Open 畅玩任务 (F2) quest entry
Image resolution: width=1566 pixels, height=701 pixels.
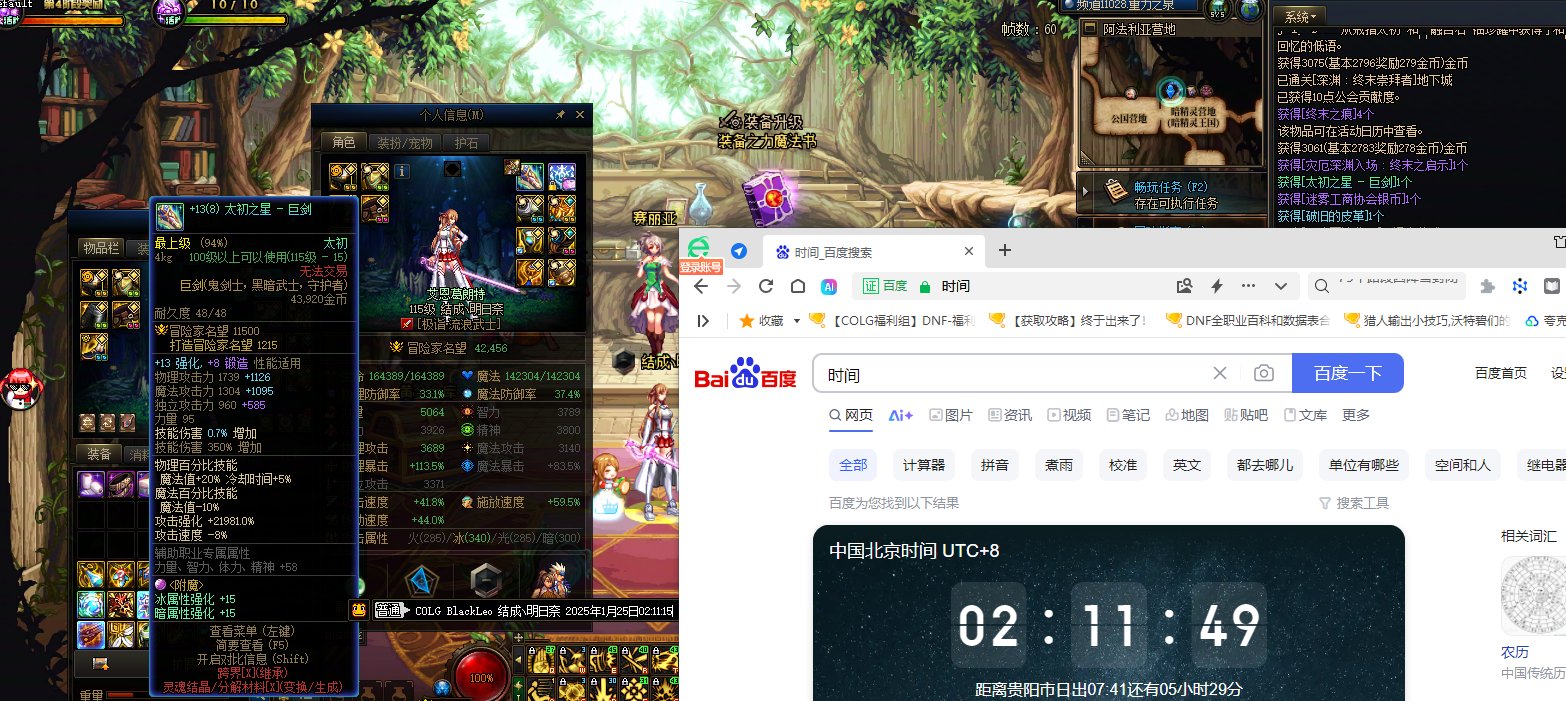1178,193
